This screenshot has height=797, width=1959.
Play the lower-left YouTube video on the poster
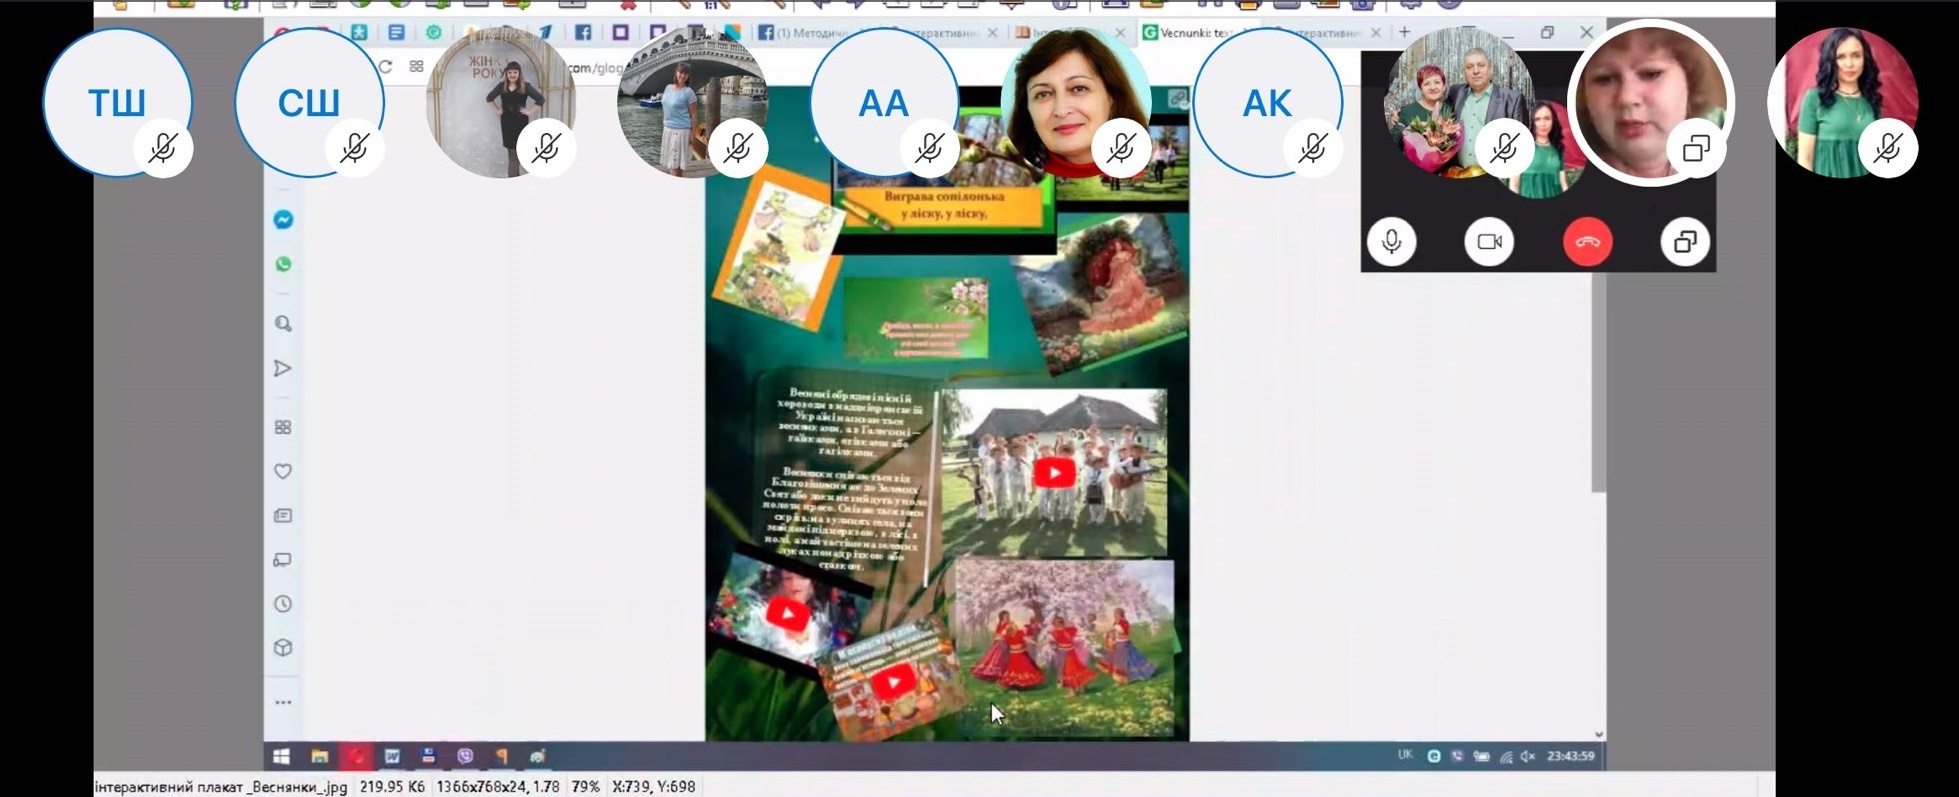pos(787,614)
